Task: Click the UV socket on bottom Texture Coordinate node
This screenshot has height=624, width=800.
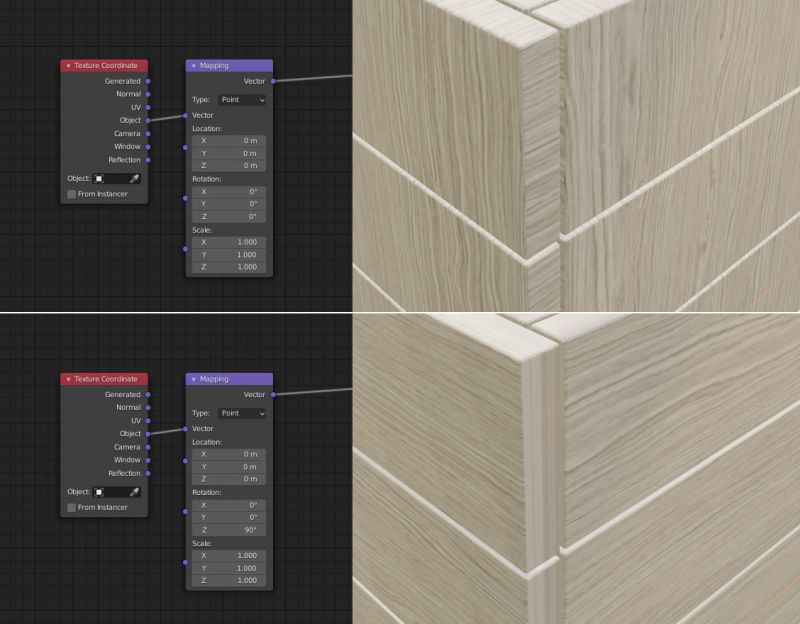Action: (x=150, y=421)
